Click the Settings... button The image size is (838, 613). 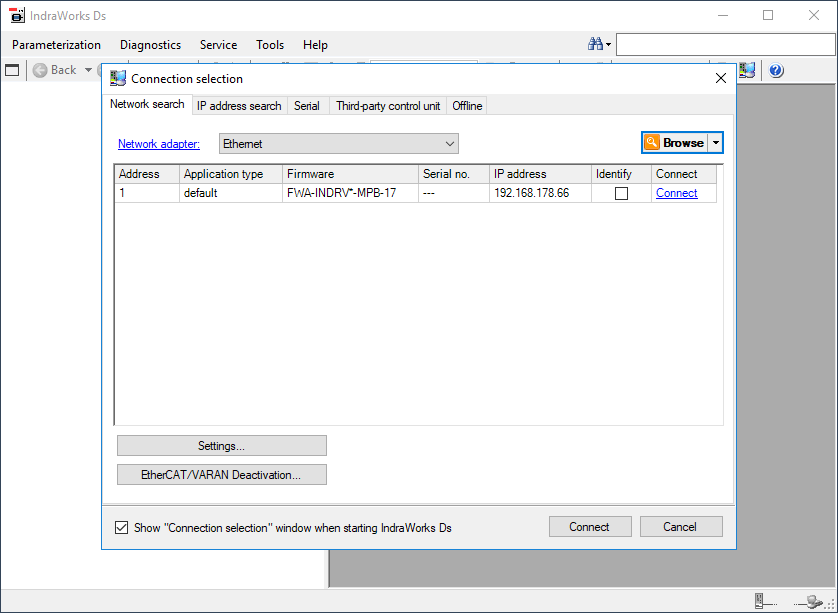pos(222,446)
